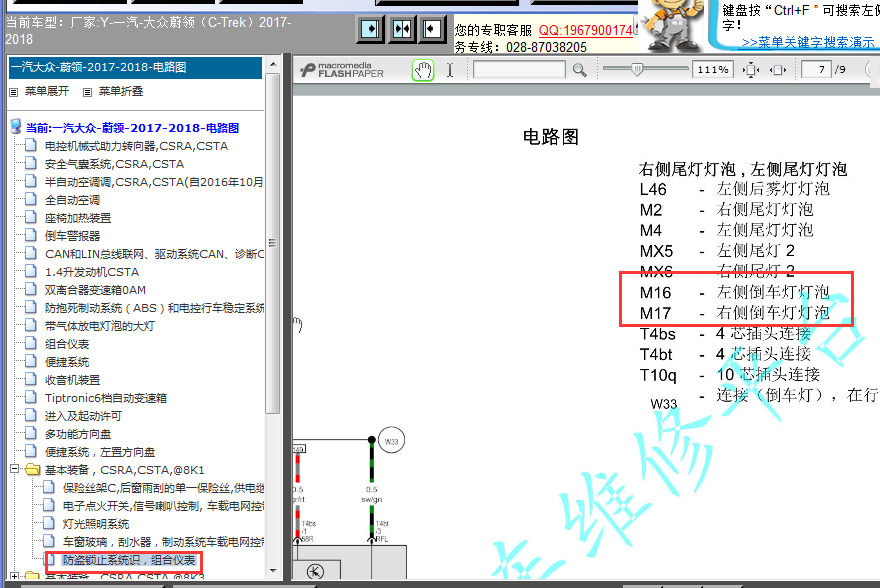Viewport: 880px width, 588px height.
Task: Click the open folder icon of 基本装备,CSRA,CSTA,@8K1
Action: [33, 469]
